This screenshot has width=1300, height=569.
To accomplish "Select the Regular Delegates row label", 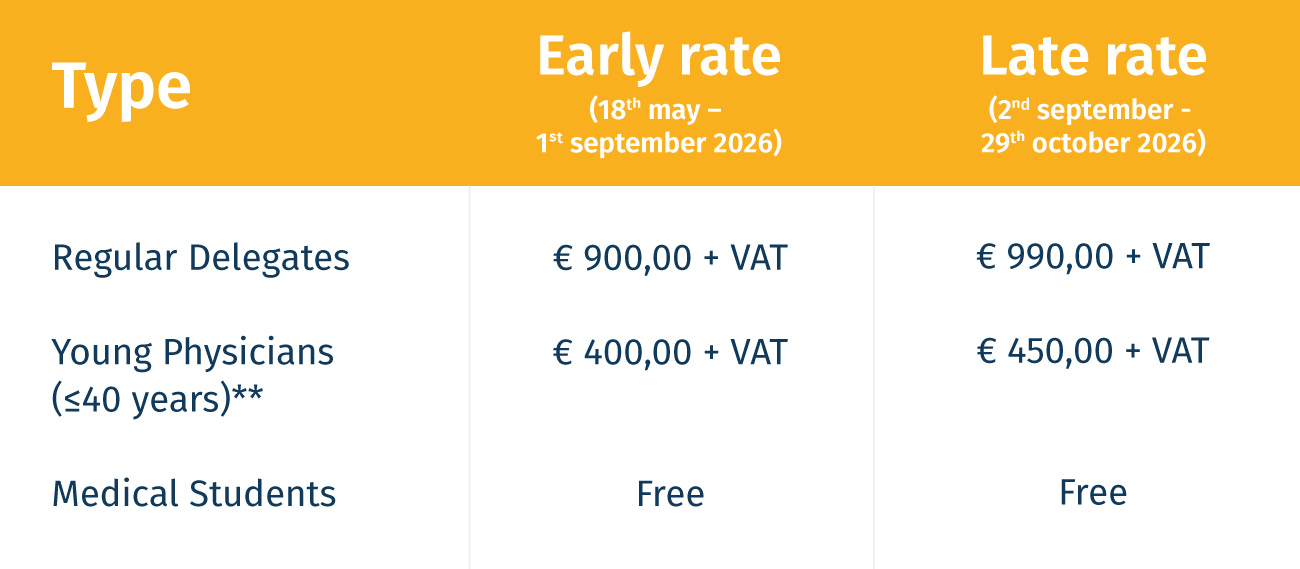I will point(200,258).
